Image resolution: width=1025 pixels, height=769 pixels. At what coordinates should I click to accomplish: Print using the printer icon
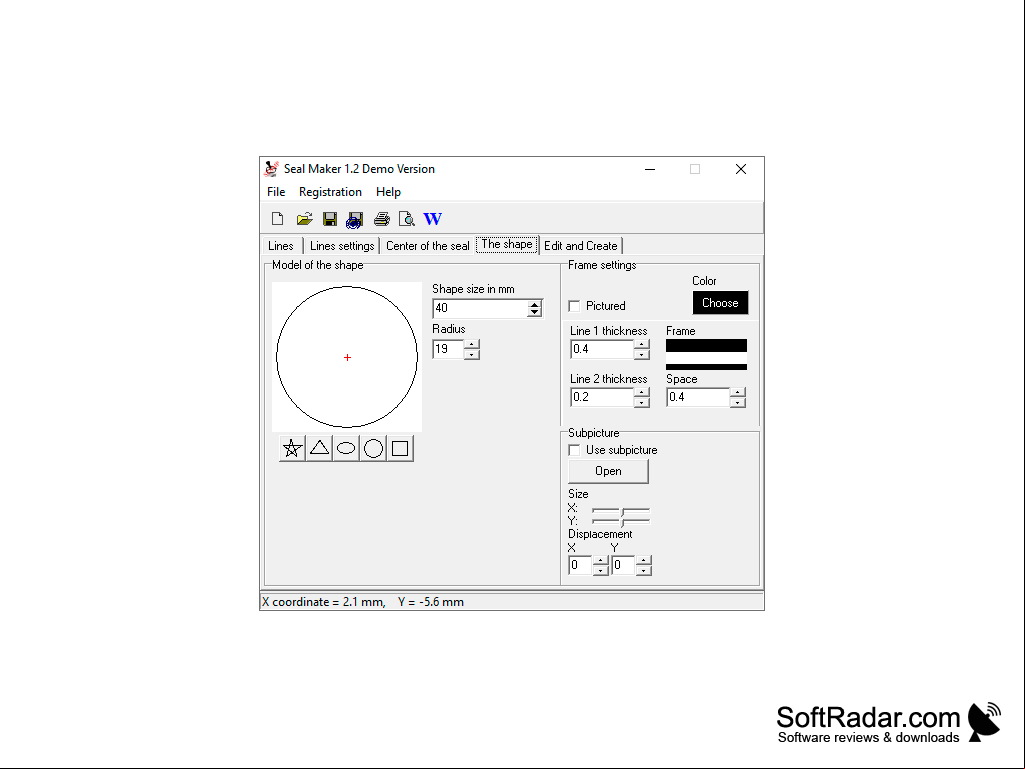[382, 219]
